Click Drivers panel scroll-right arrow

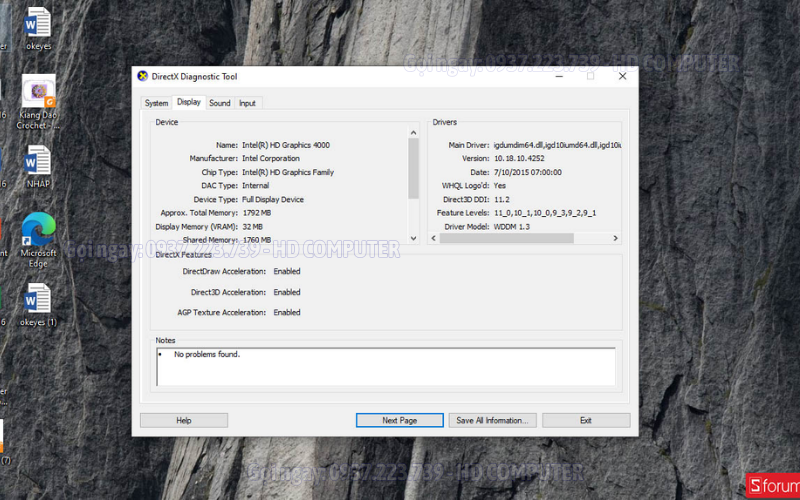pyautogui.click(x=616, y=239)
